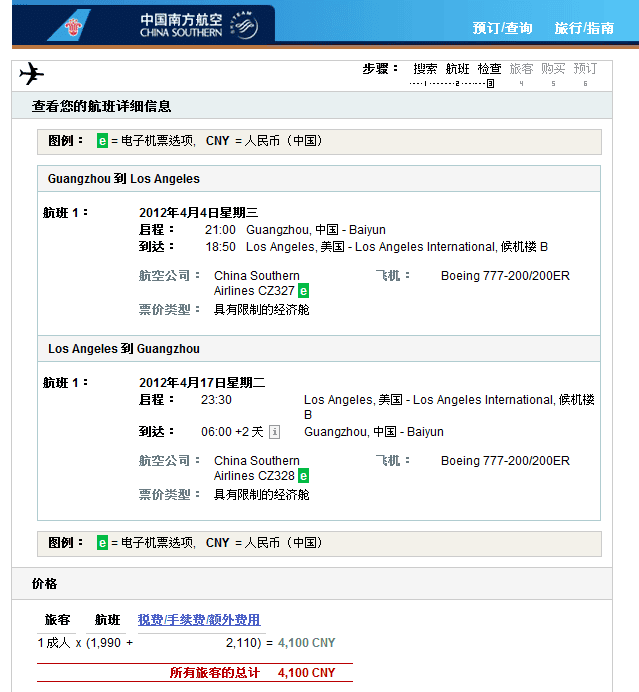Return to the 航班 step
639x692 pixels.
pos(457,69)
